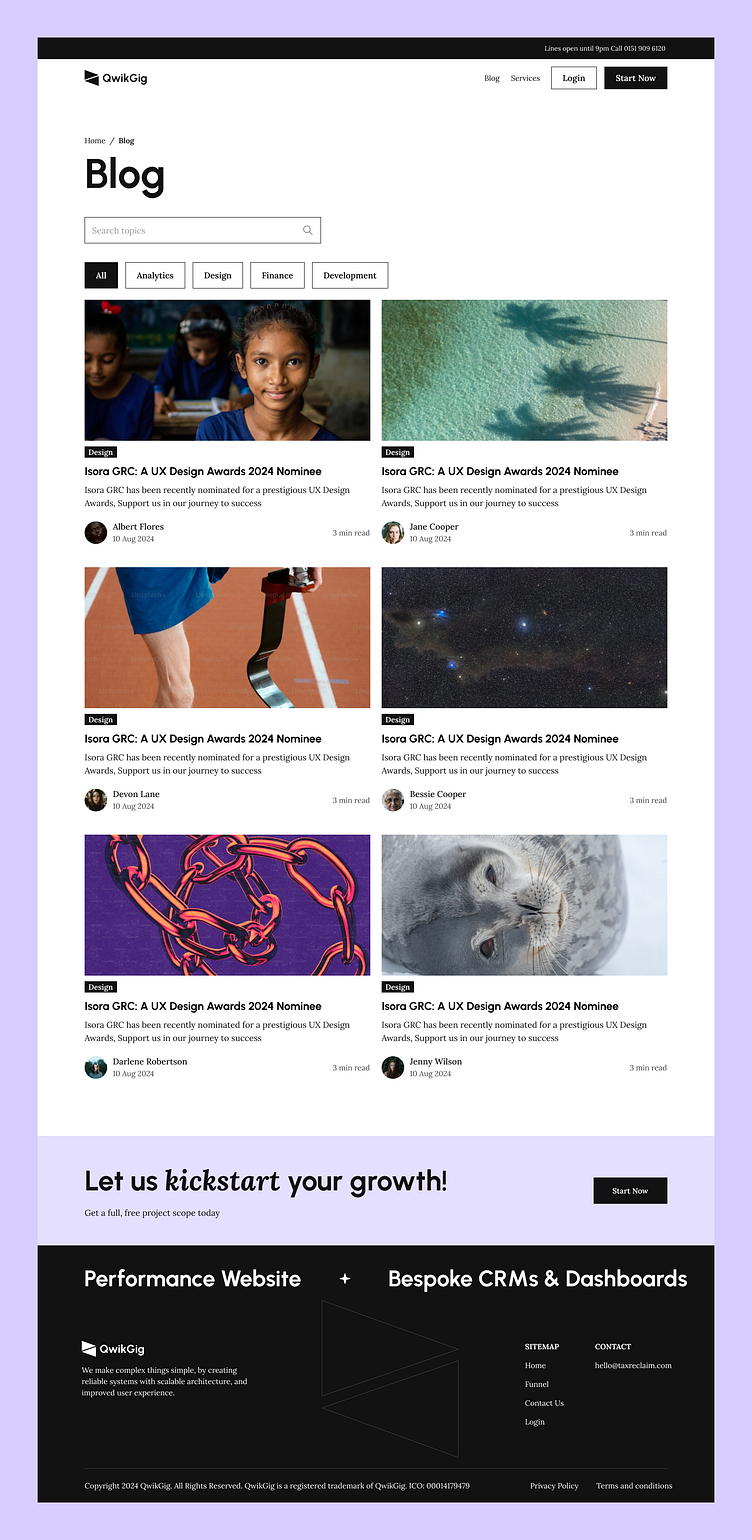Click the QwikGig logo in header
This screenshot has height=1540, width=752.
(116, 78)
